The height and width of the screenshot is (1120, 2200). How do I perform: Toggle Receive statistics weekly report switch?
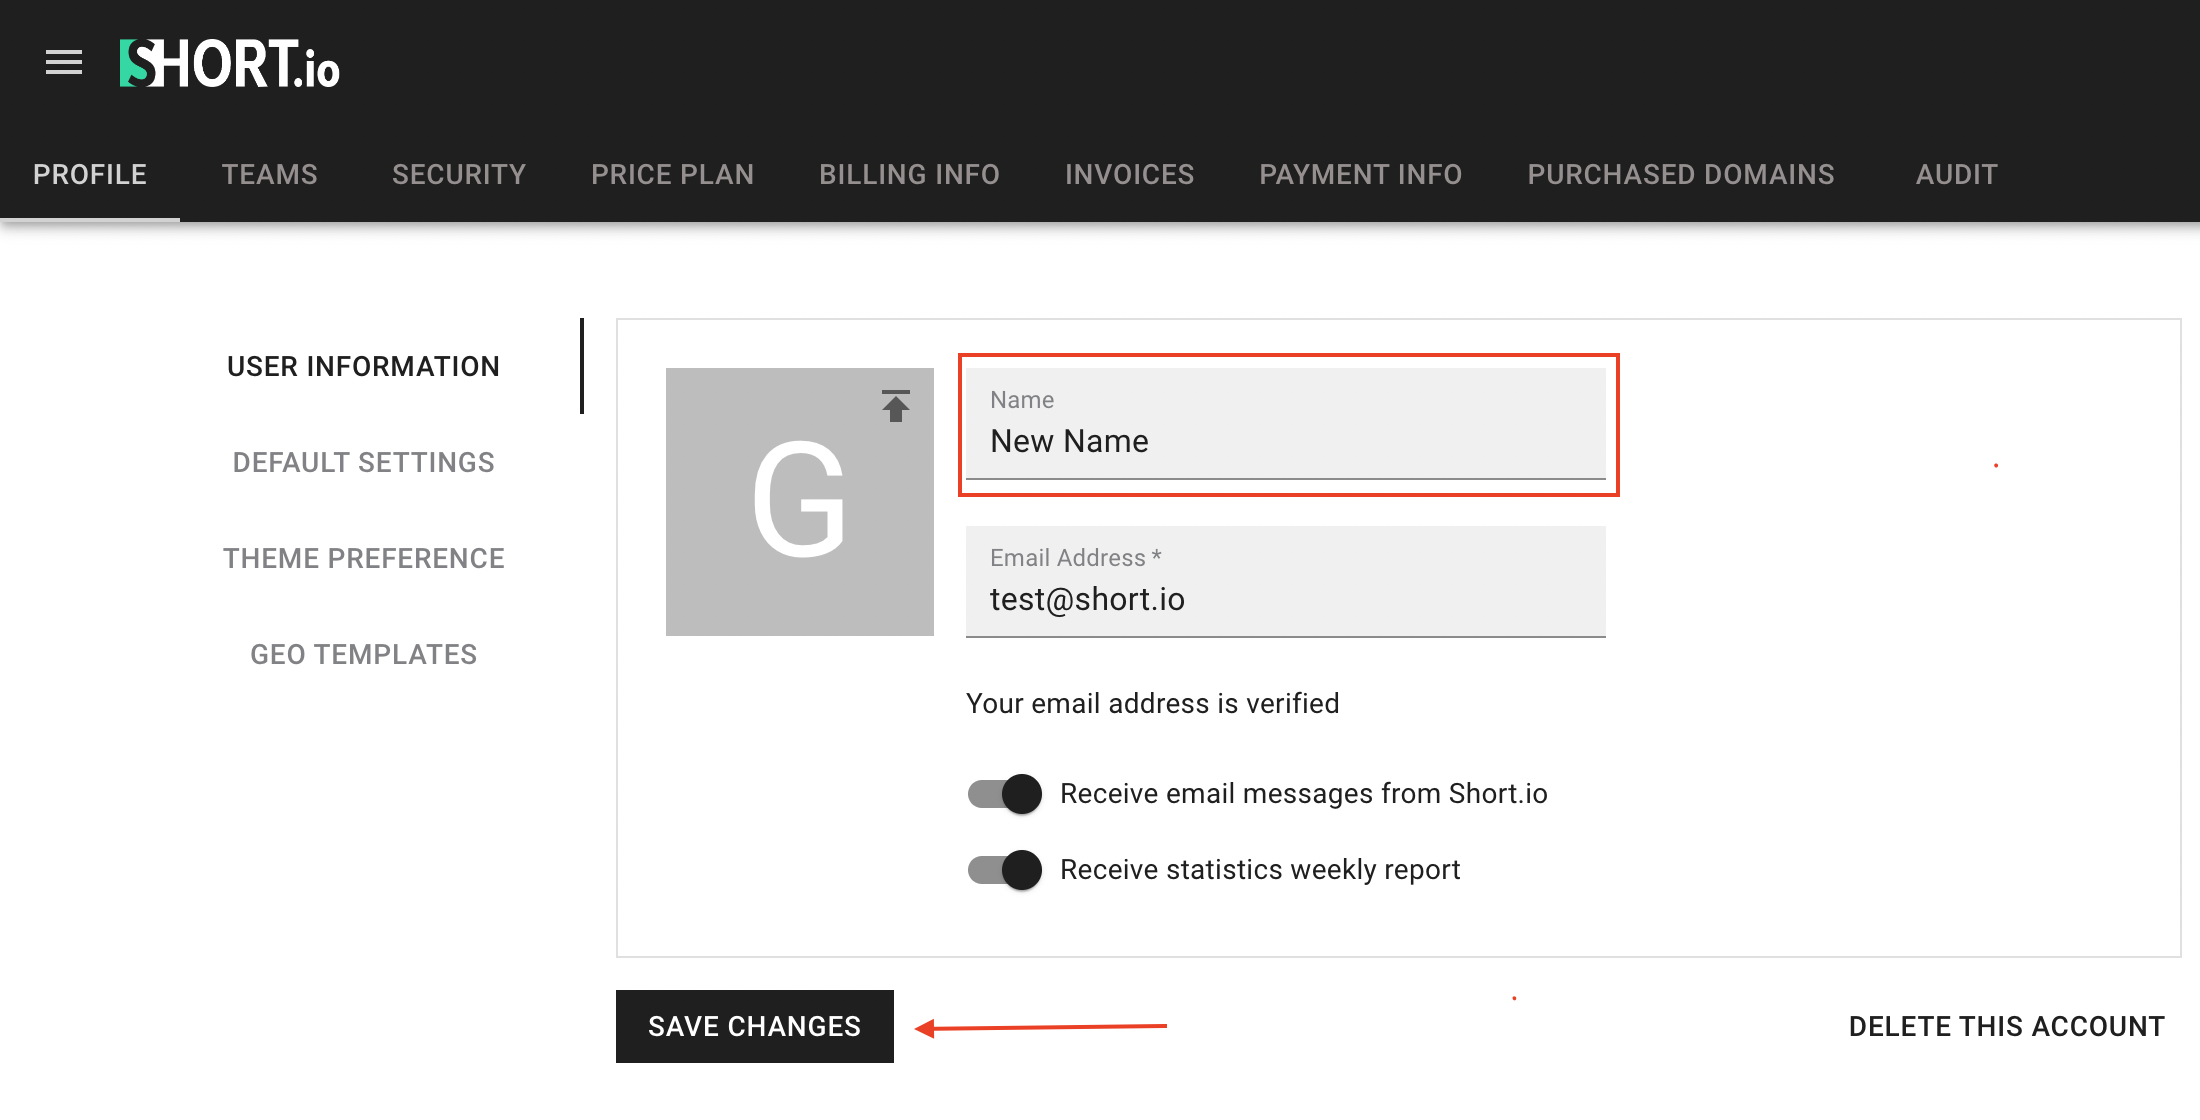click(x=1005, y=870)
